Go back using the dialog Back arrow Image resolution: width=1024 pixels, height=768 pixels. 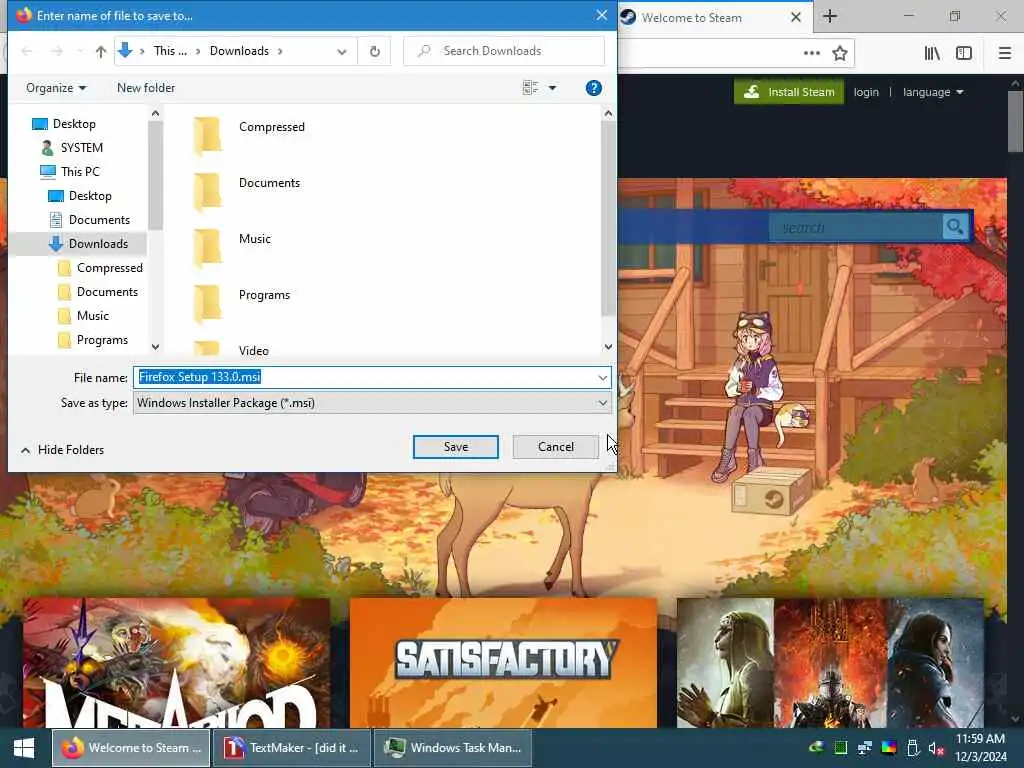(27, 51)
